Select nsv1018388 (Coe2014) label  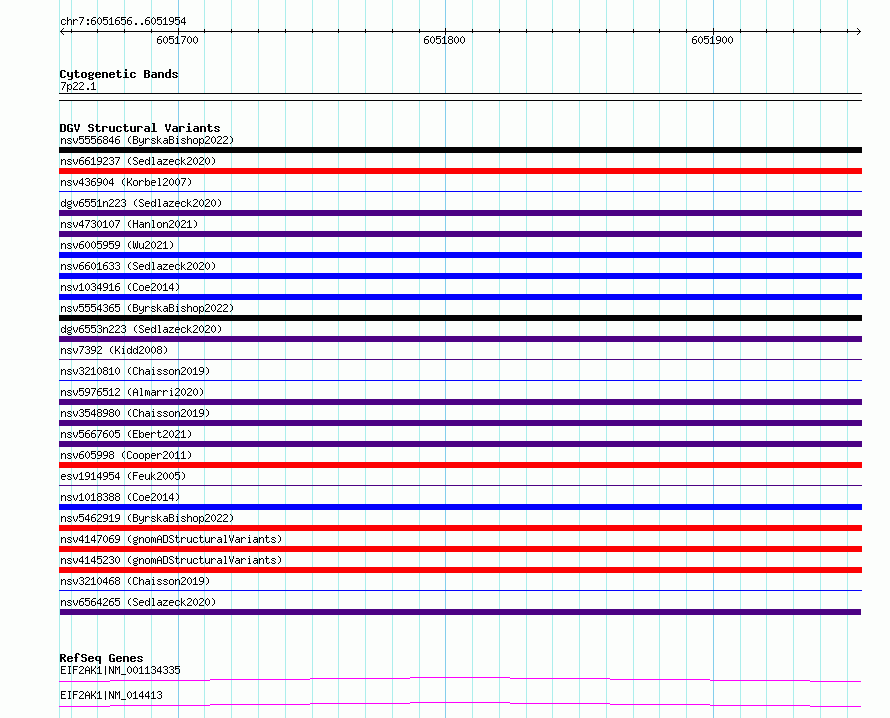(x=120, y=497)
